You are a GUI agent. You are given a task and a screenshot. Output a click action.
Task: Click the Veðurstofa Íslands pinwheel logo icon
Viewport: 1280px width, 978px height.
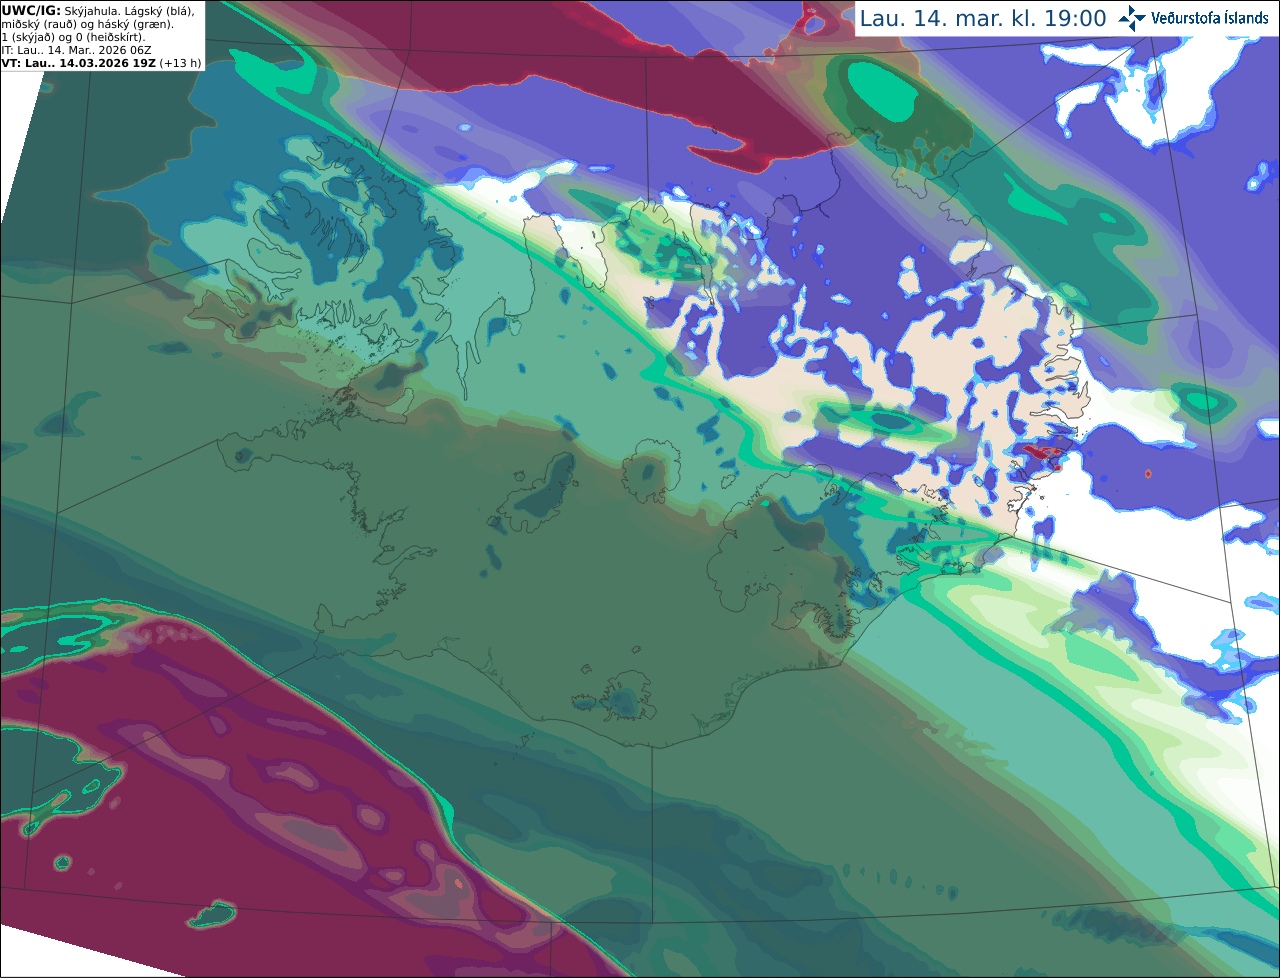1132,18
